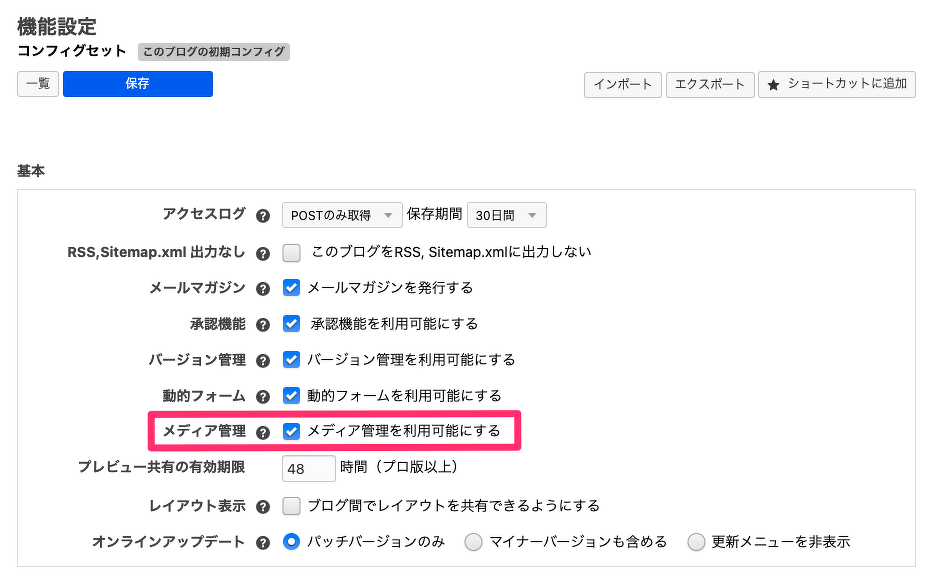Click help icon beside RSS,Sitemap.xml 出力なし
Viewport: 929px width, 582px height.
(263, 253)
